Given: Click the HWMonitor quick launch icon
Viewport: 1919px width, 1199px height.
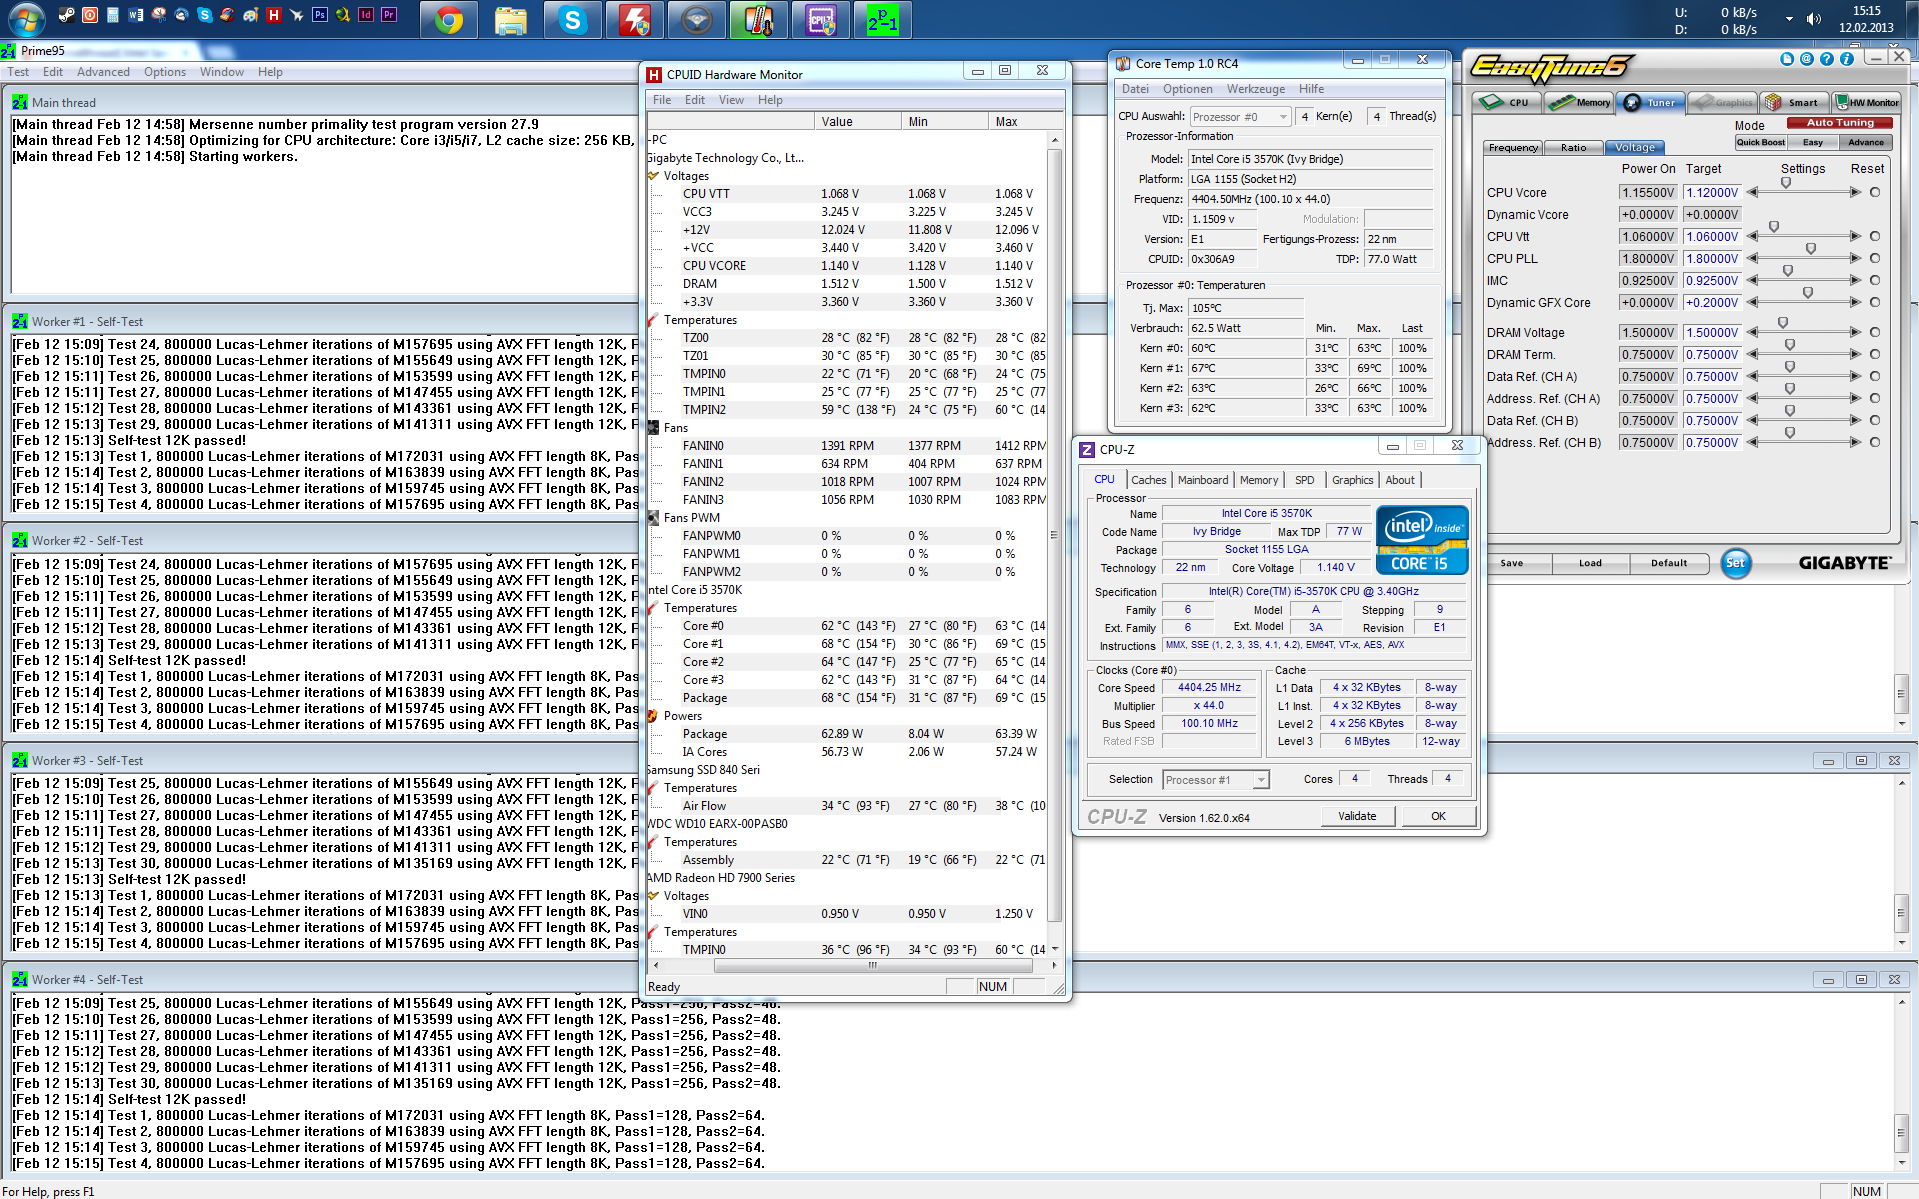Looking at the screenshot, I should pyautogui.click(x=273, y=15).
